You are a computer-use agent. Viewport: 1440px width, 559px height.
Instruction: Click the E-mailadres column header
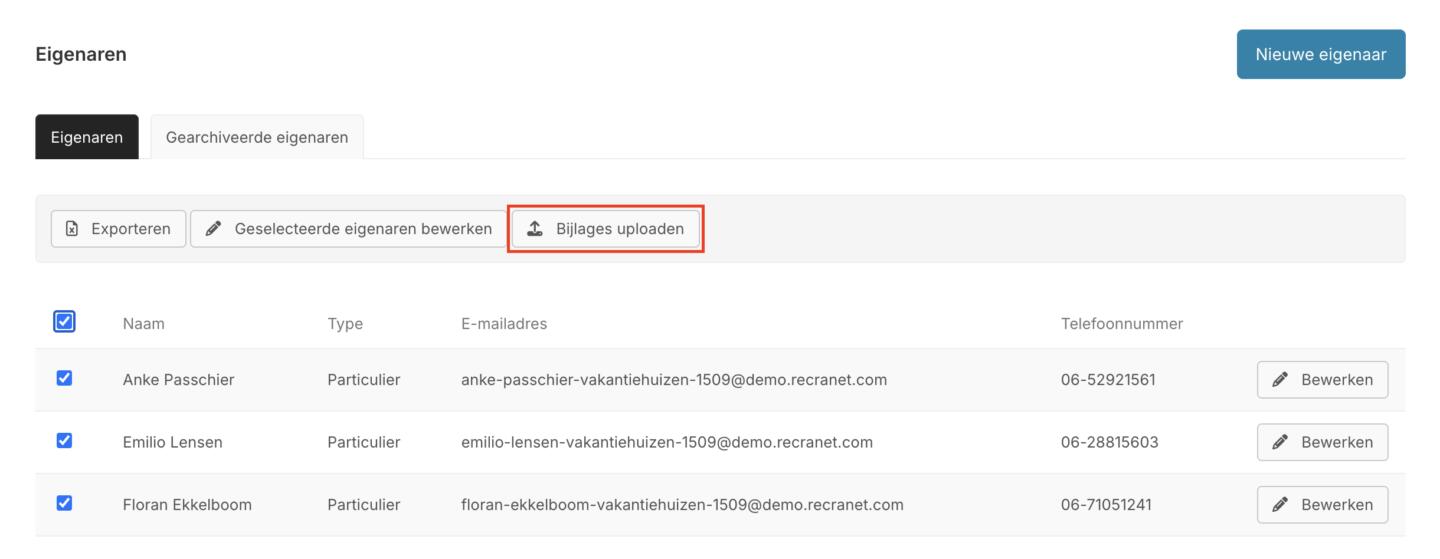pyautogui.click(x=504, y=324)
